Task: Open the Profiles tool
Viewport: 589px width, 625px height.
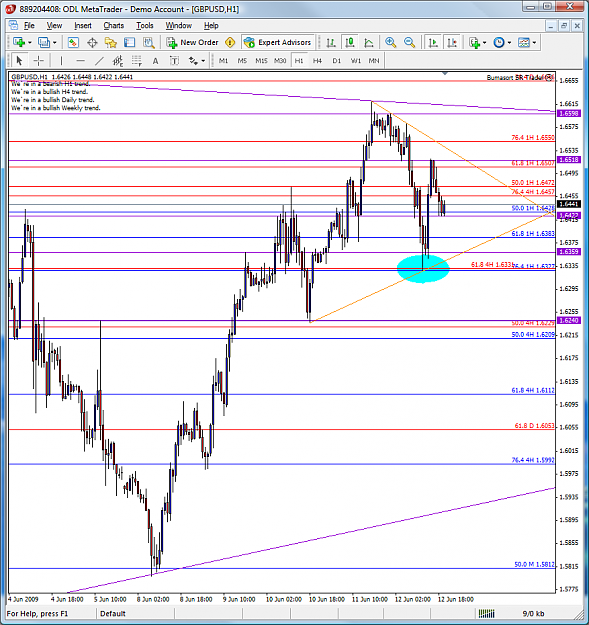Action: coord(43,42)
